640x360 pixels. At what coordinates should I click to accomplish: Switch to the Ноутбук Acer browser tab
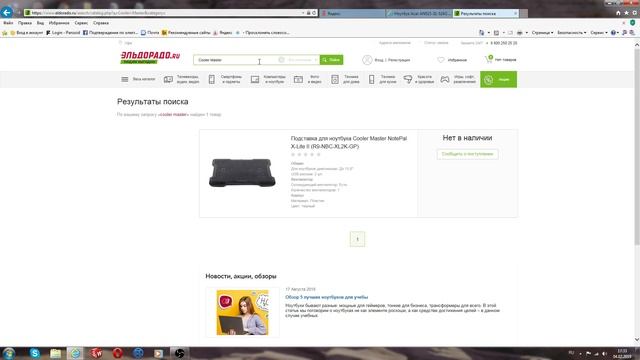(x=419, y=13)
